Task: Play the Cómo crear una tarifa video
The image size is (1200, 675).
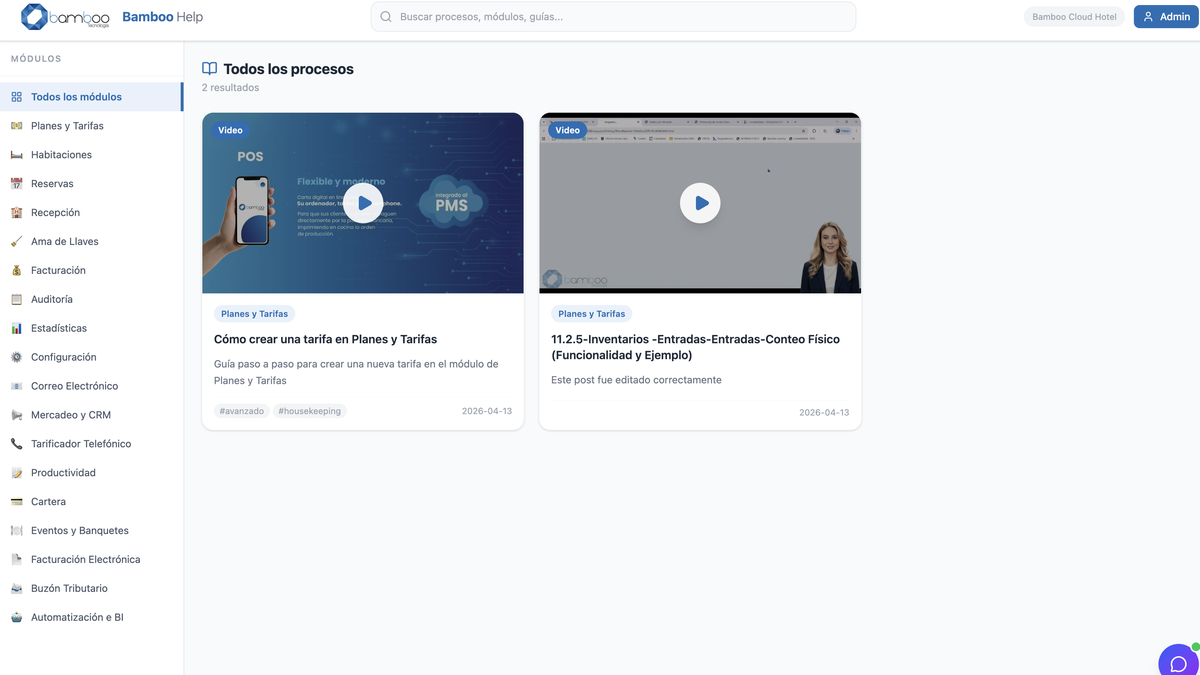Action: click(363, 203)
